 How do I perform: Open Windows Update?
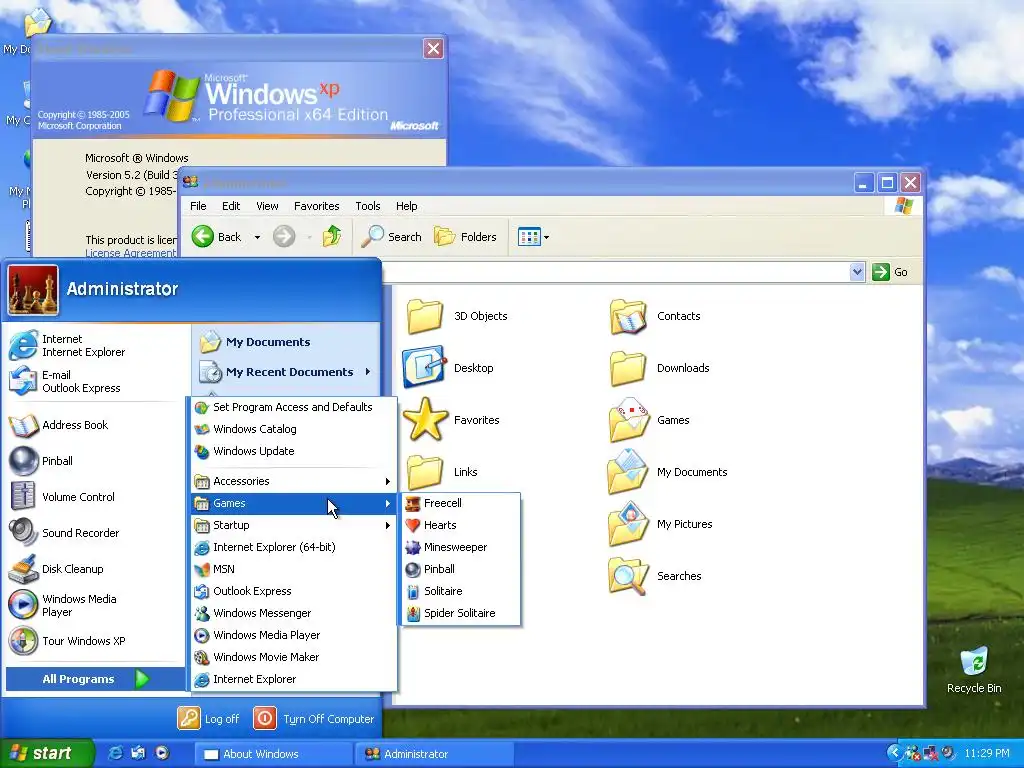[x=294, y=451]
